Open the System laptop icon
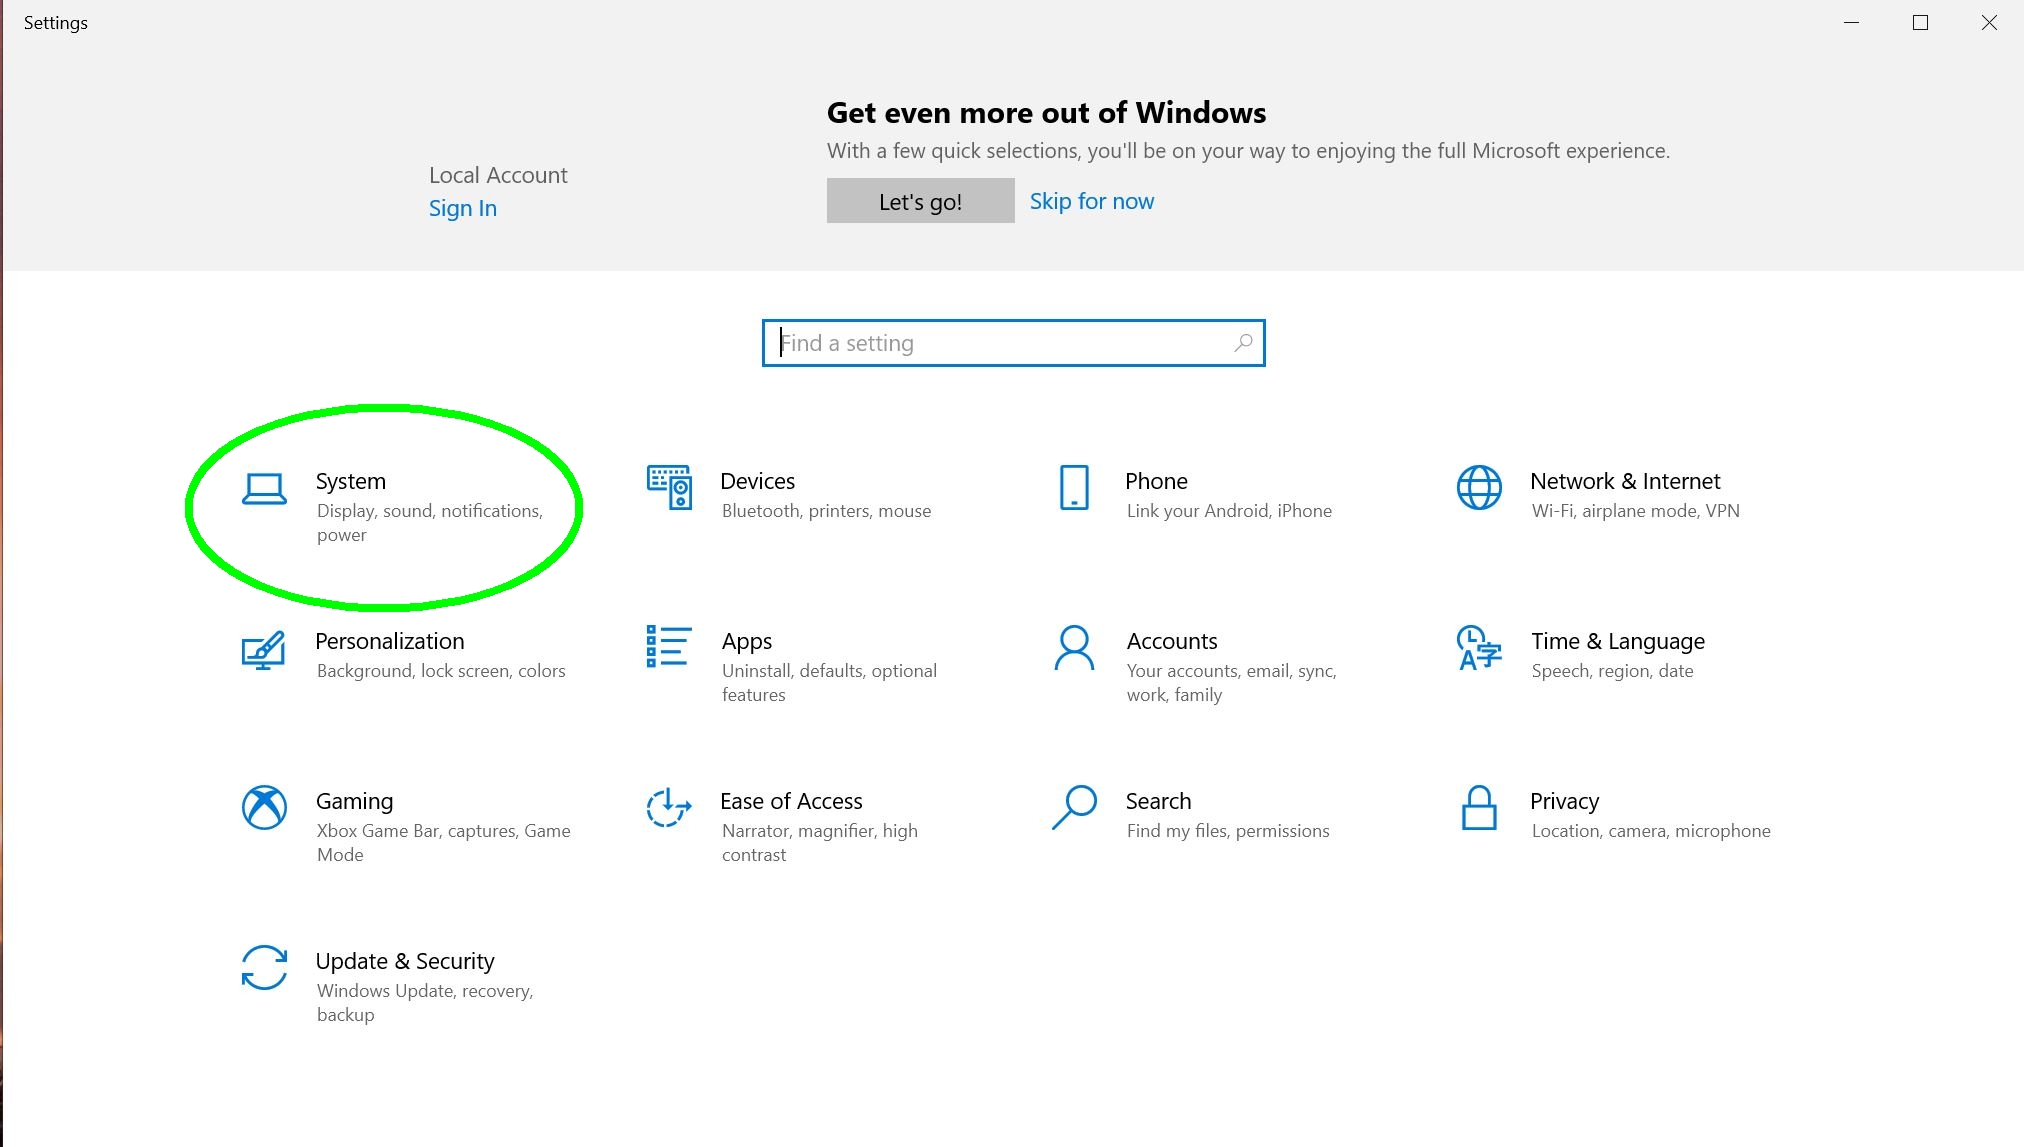The image size is (2024, 1147). click(264, 489)
